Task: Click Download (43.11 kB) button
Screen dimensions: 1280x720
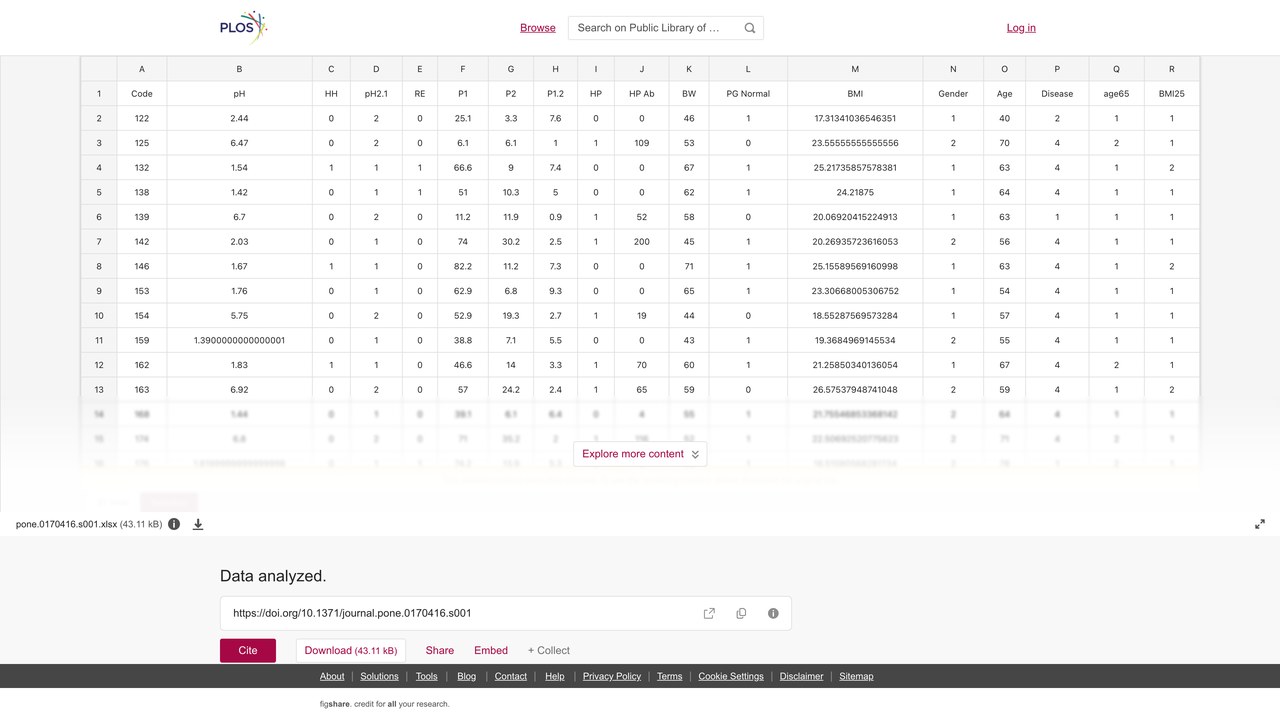Action: click(x=351, y=650)
